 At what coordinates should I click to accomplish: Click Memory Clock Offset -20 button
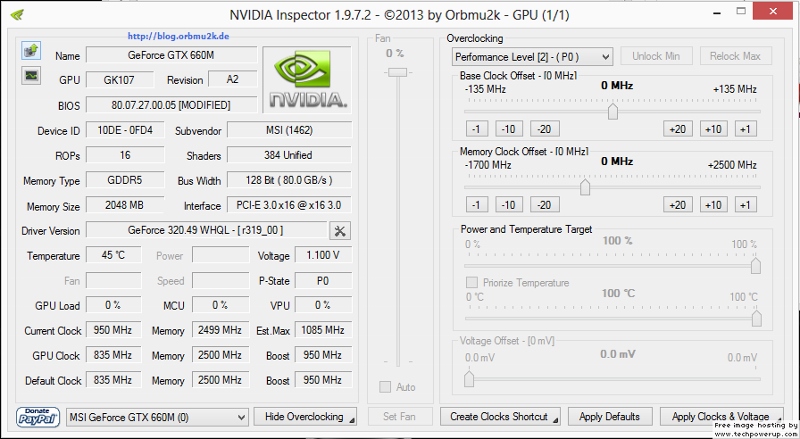click(544, 205)
